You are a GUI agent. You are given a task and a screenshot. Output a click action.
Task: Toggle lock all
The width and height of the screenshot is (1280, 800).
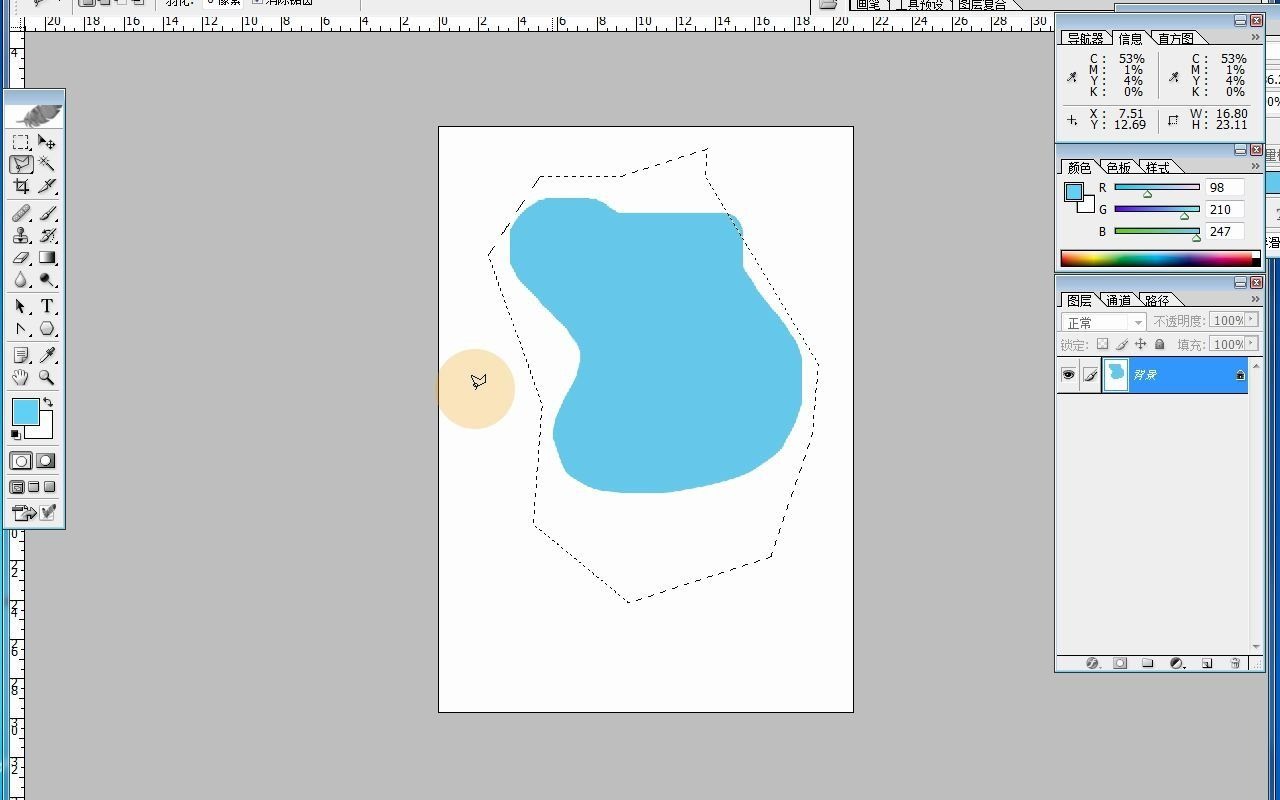pos(1160,344)
